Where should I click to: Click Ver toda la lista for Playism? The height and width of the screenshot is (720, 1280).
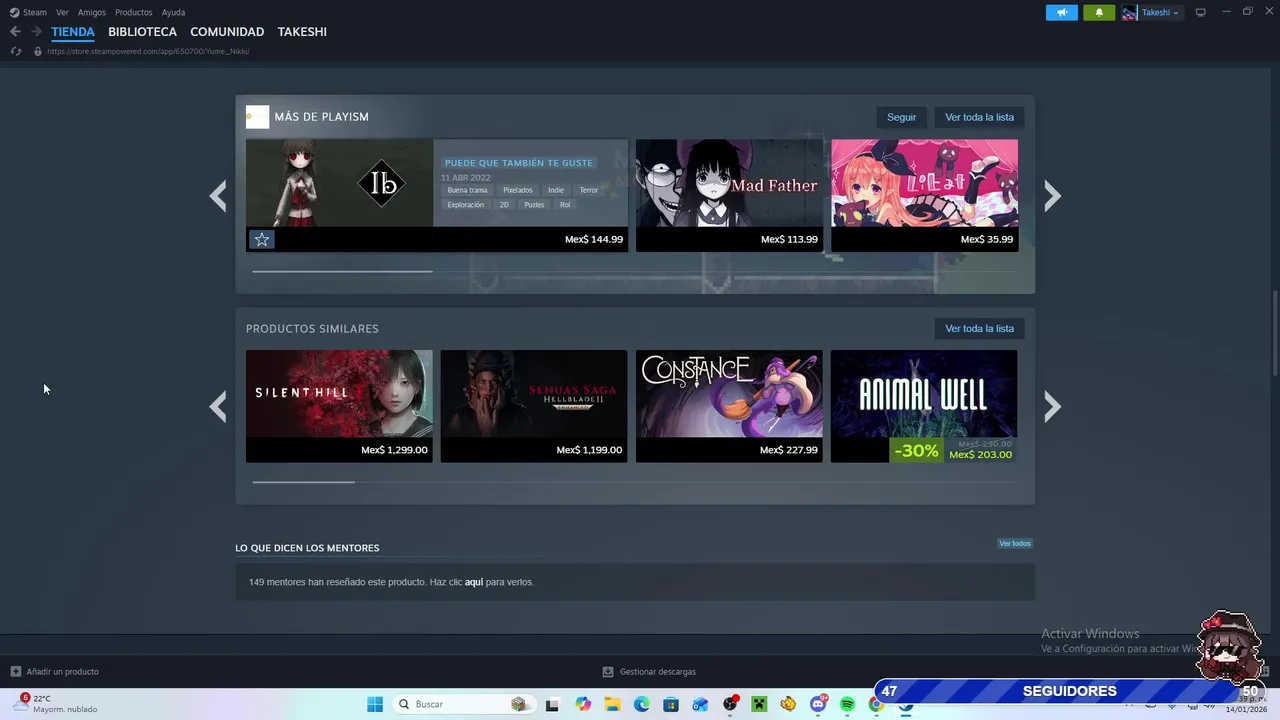pyautogui.click(x=979, y=117)
